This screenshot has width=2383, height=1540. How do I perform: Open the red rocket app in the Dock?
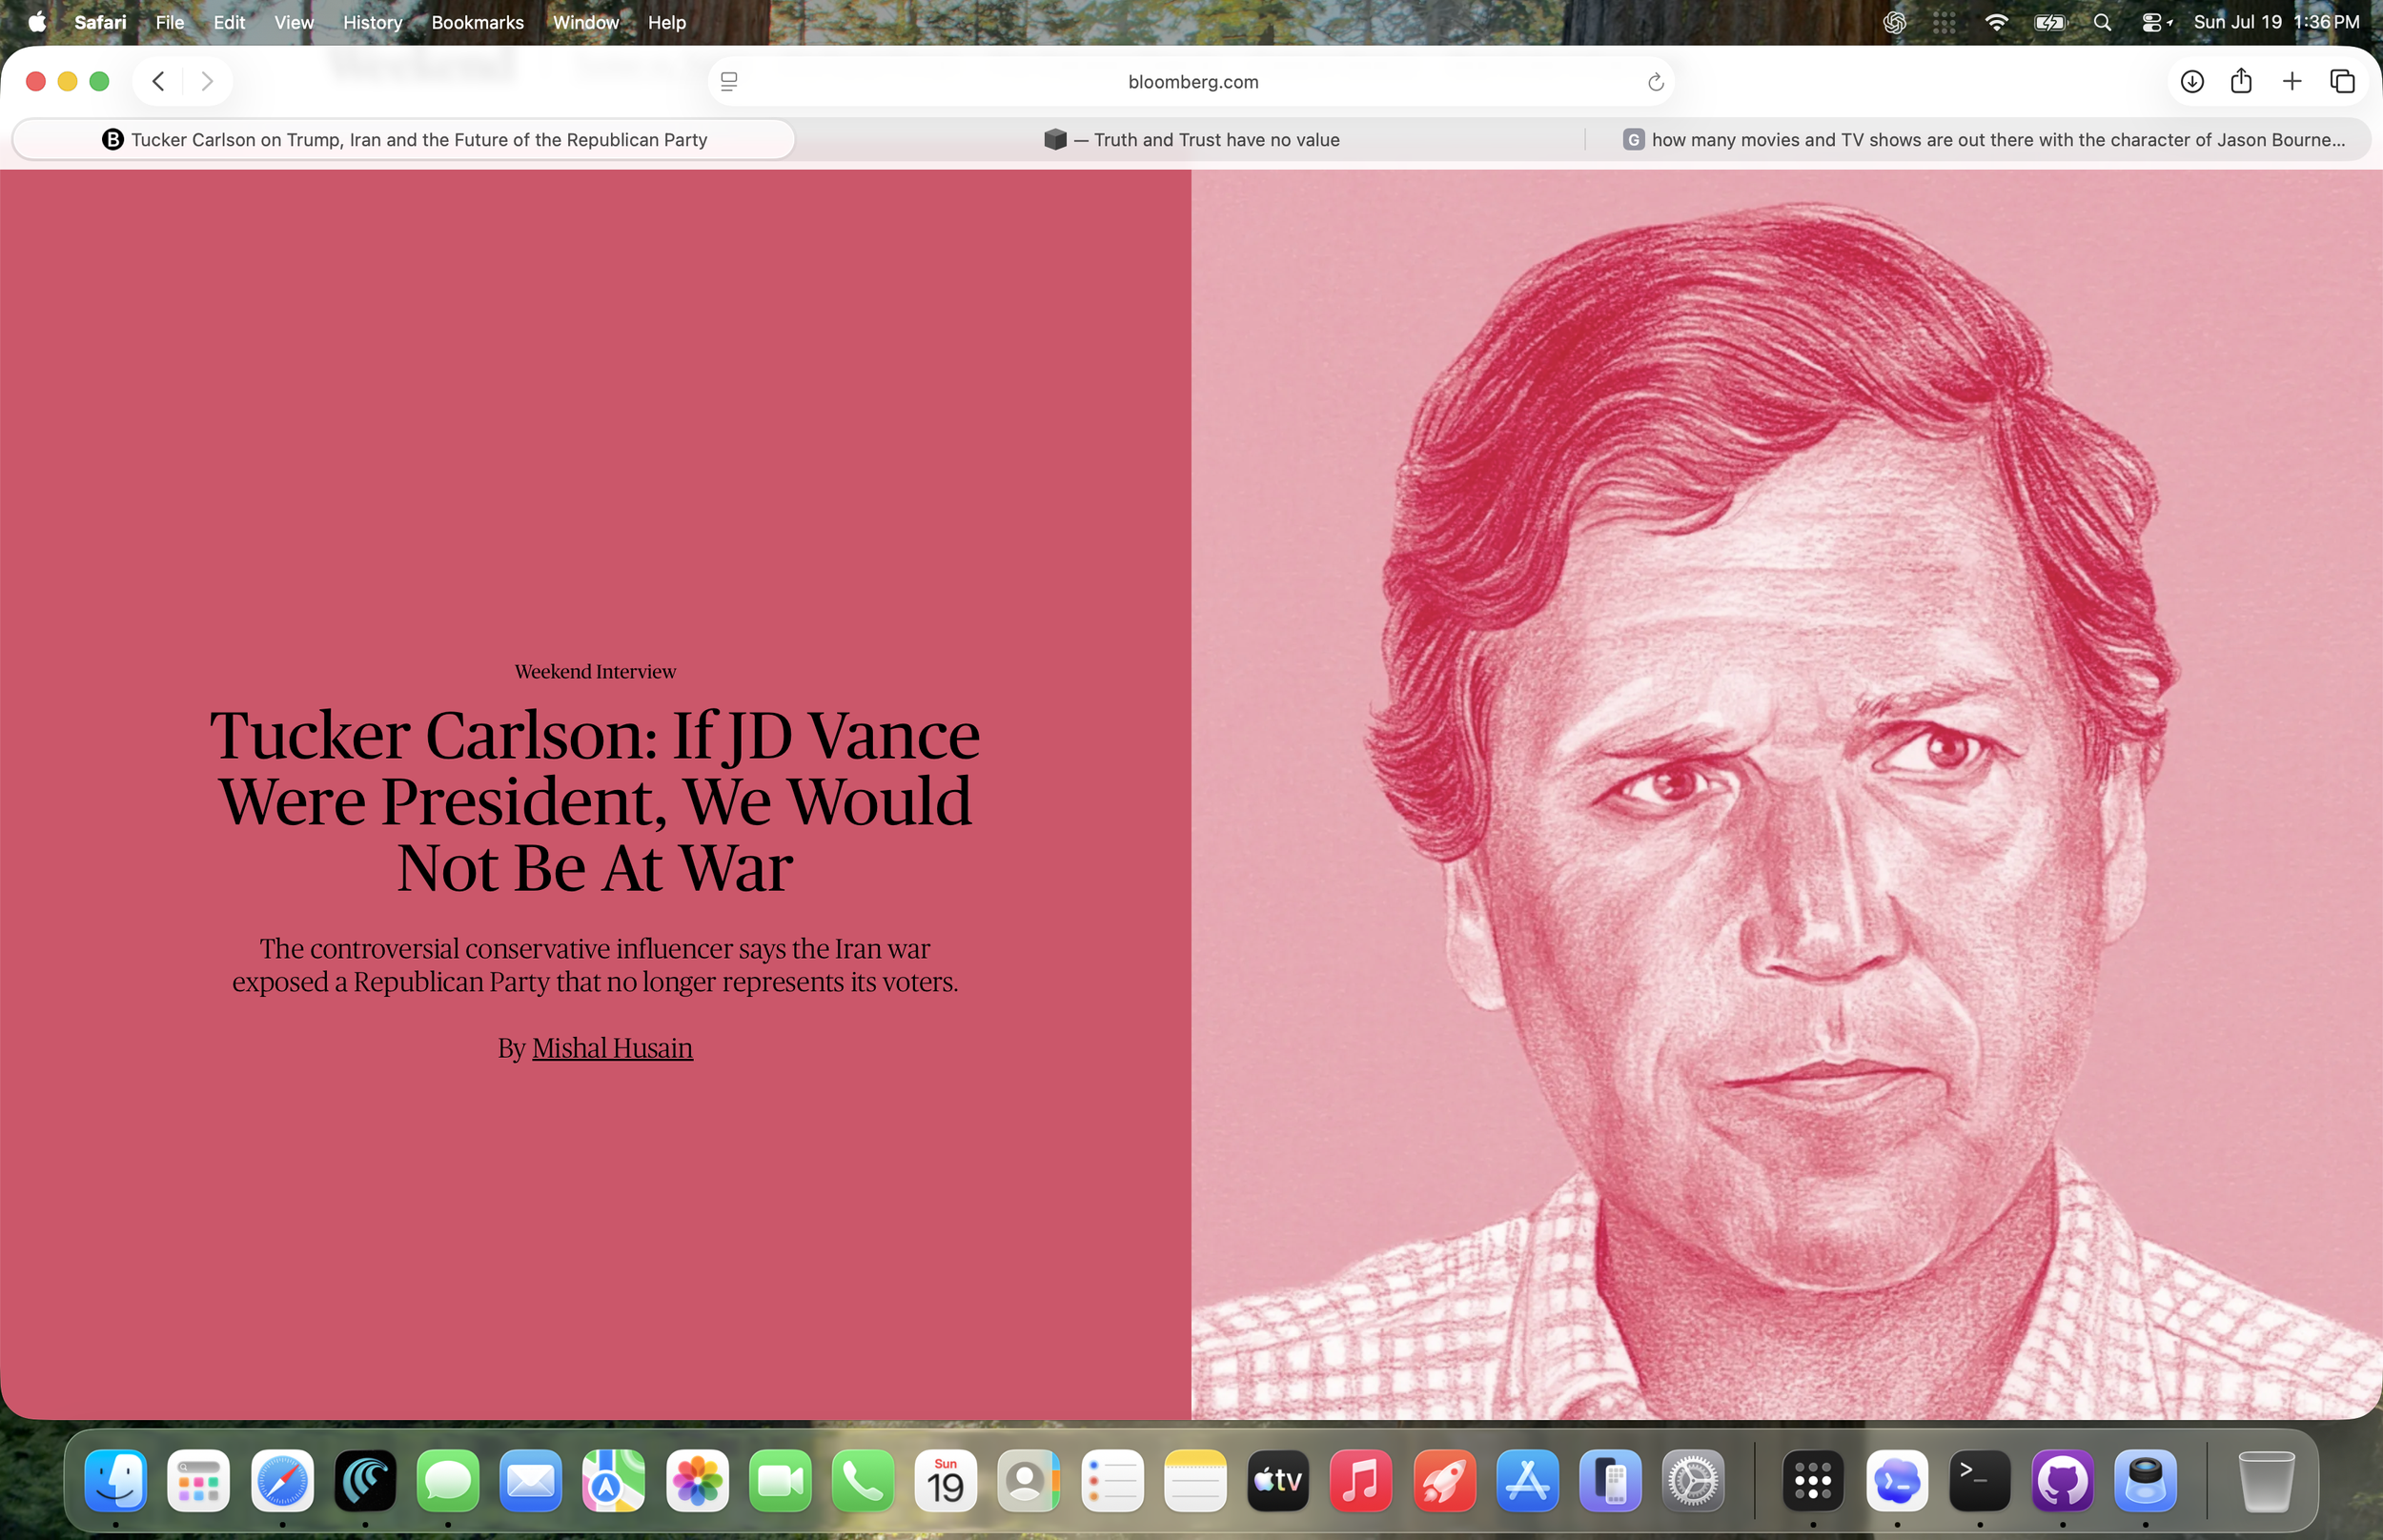(1444, 1481)
